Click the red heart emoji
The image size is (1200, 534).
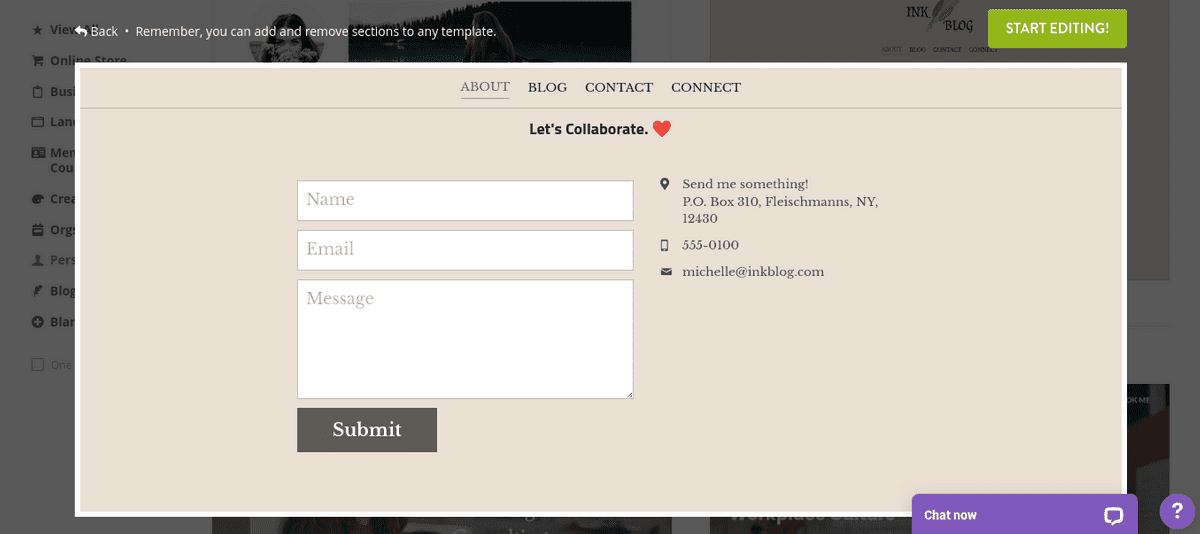(x=661, y=129)
